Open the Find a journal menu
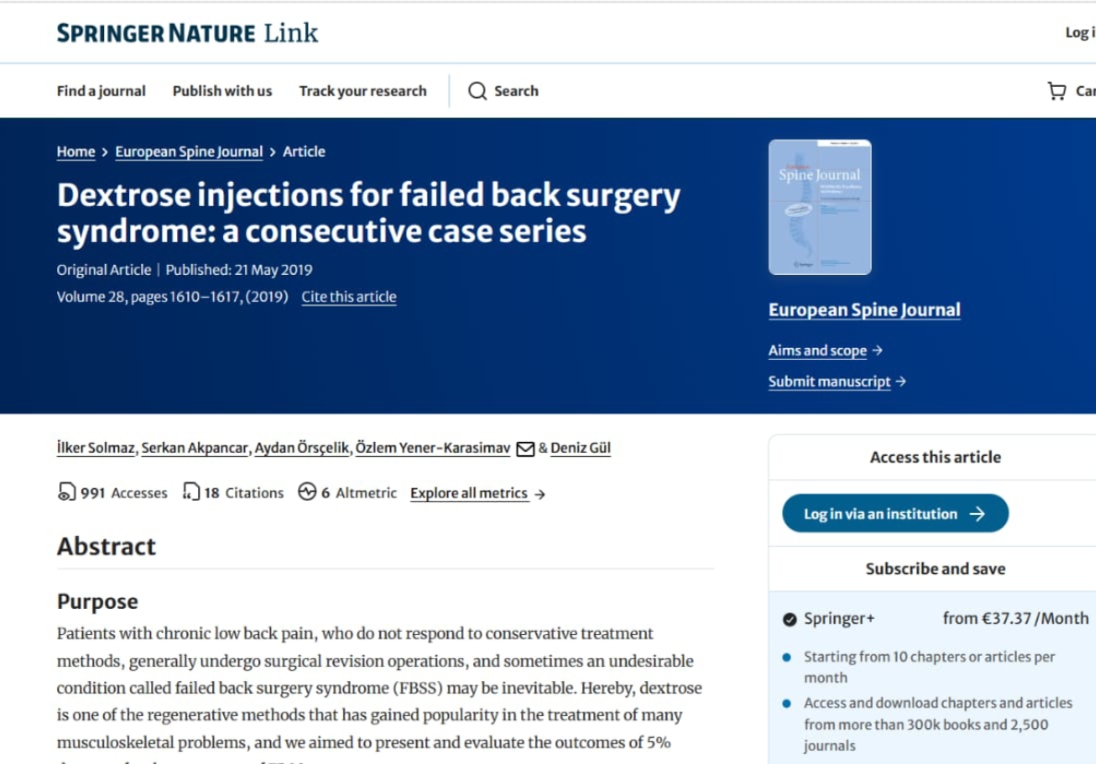This screenshot has height=764, width=1096. [101, 91]
